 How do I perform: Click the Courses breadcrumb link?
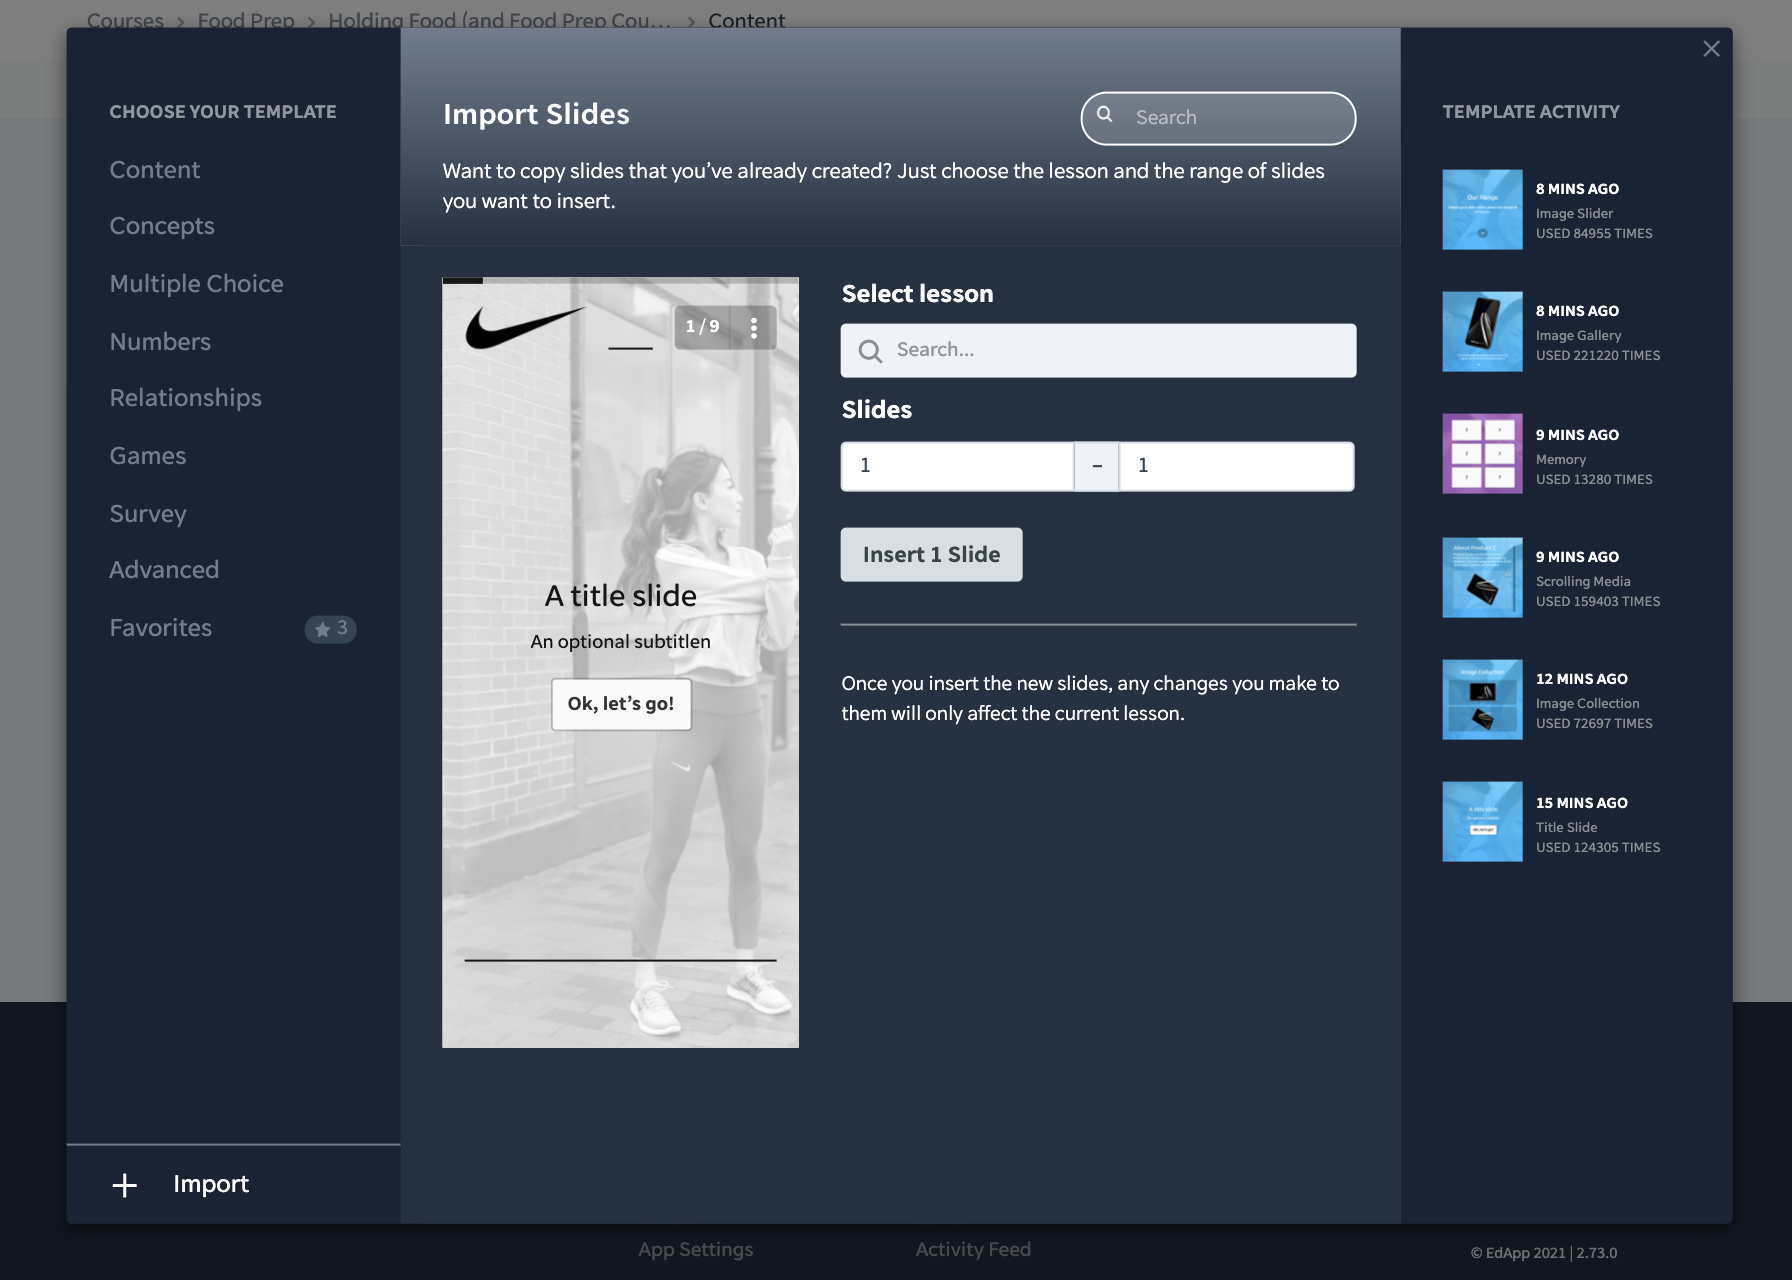(x=125, y=20)
